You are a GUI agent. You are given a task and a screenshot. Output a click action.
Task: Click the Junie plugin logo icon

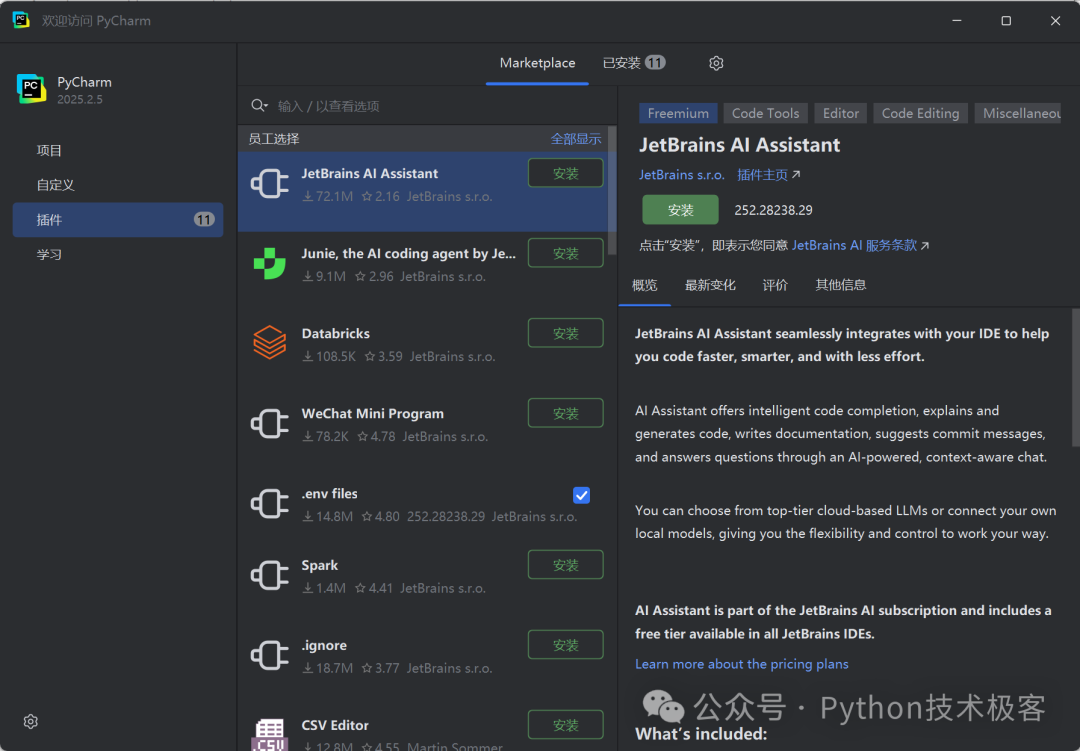[x=269, y=264]
